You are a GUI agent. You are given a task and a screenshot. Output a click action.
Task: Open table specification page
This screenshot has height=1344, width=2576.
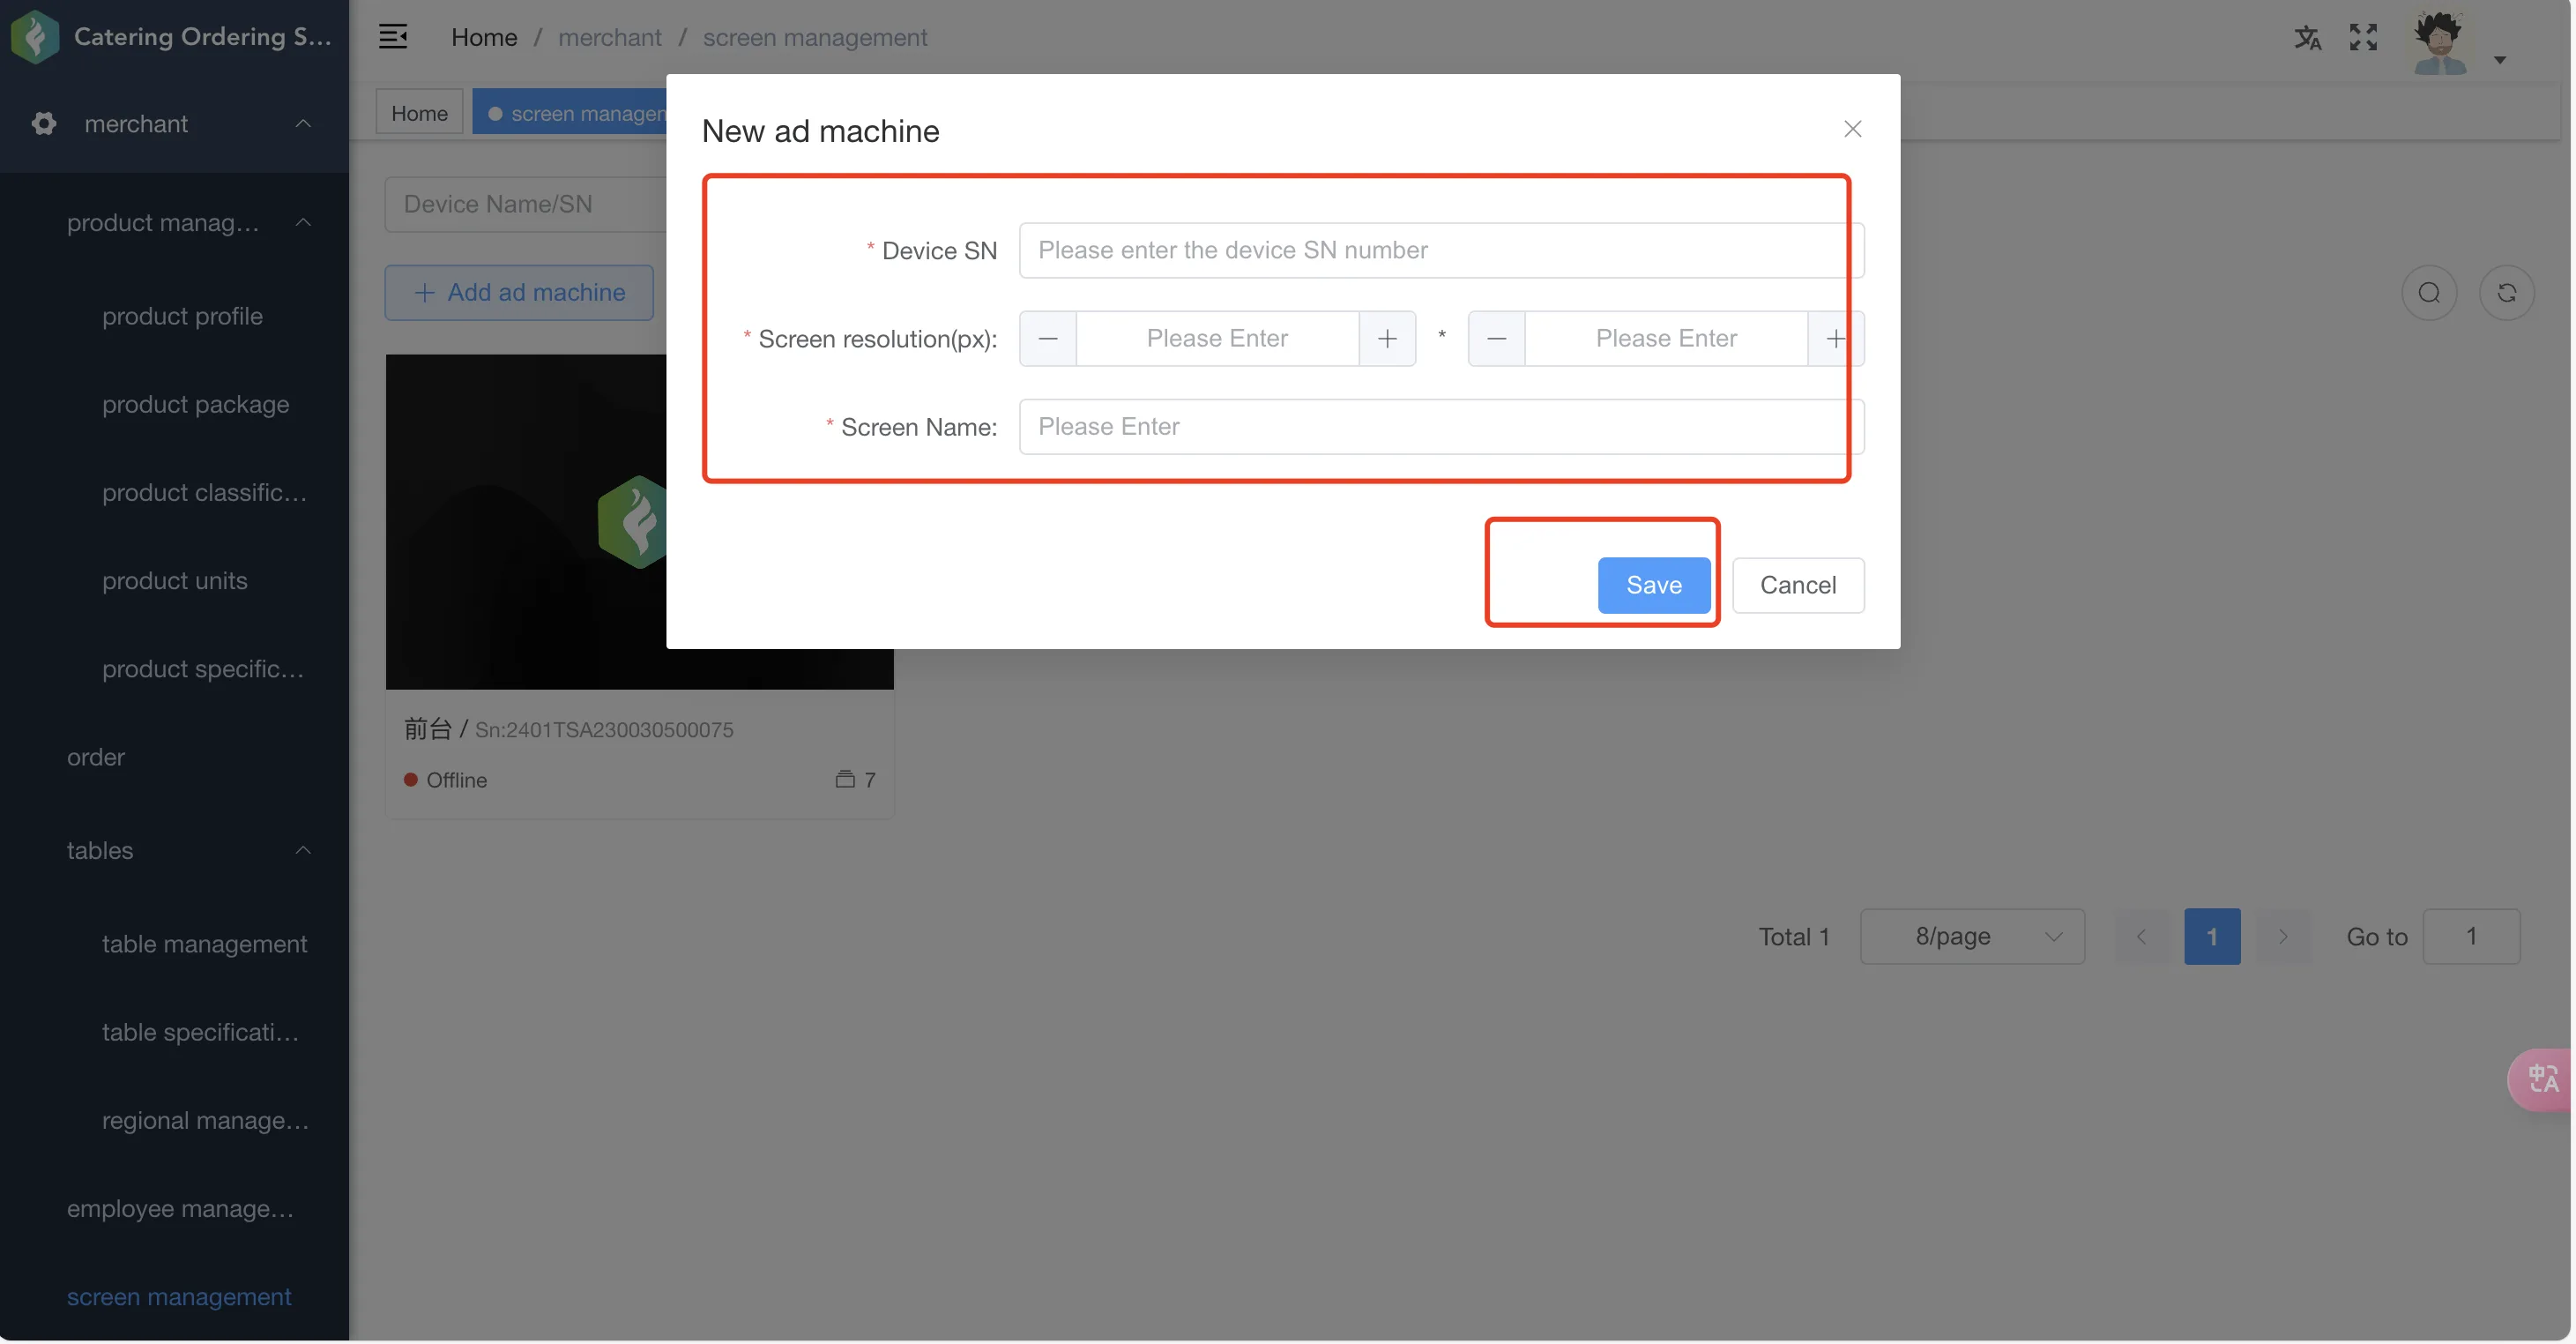pyautogui.click(x=200, y=1032)
